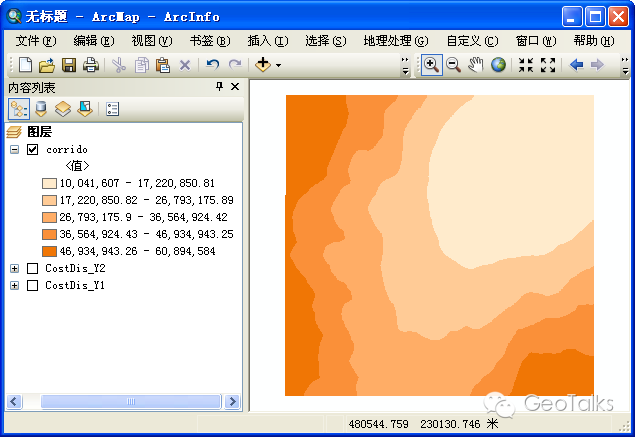Uncheck the corrido layer
Image resolution: width=635 pixels, height=437 pixels.
(32, 150)
